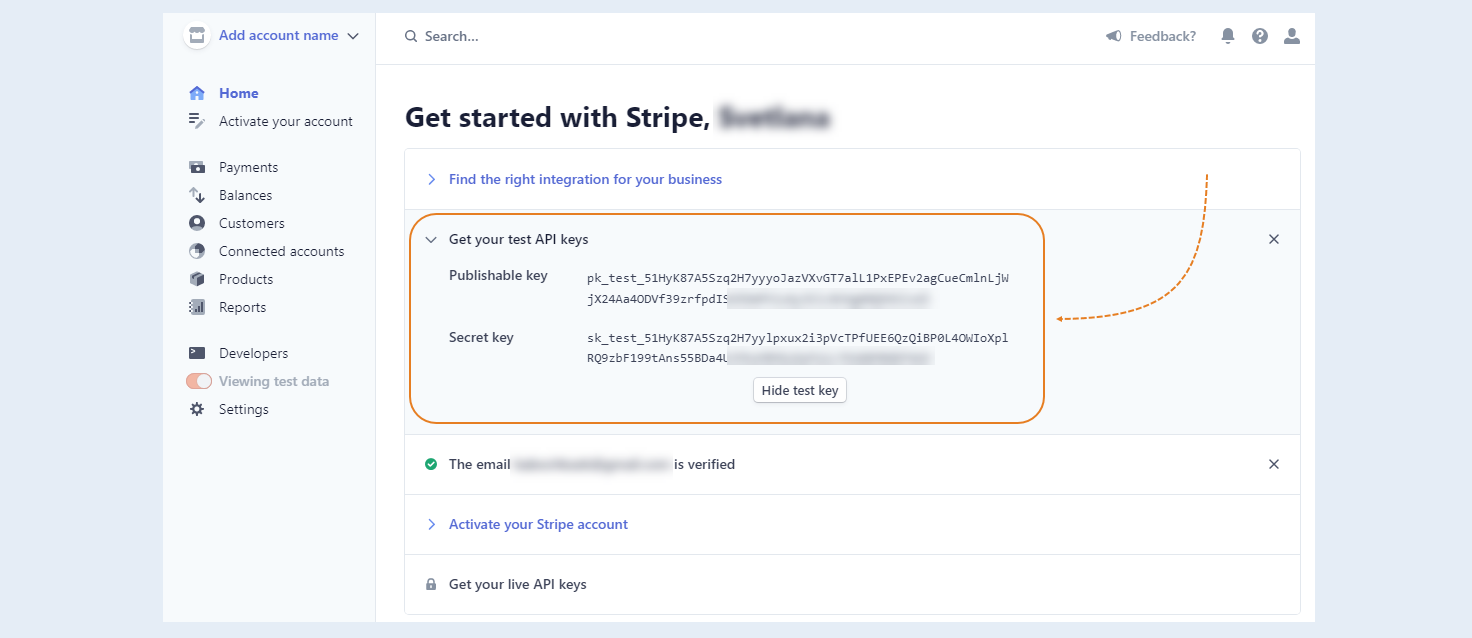Click the Payments wallet icon

coord(197,167)
